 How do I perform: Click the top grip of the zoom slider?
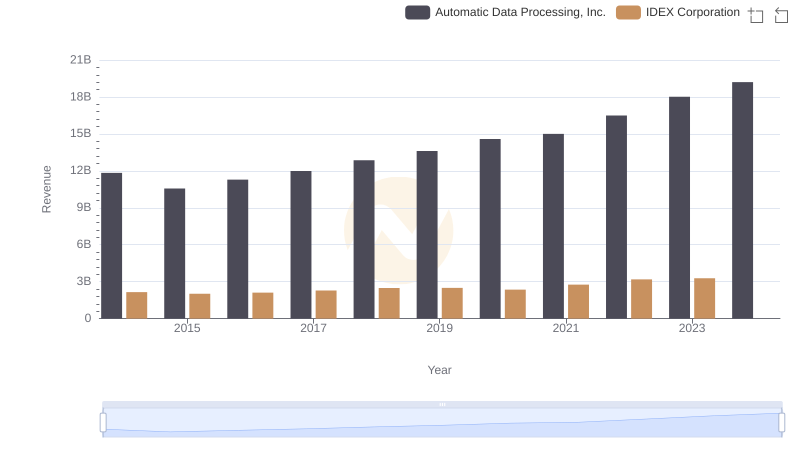point(442,404)
